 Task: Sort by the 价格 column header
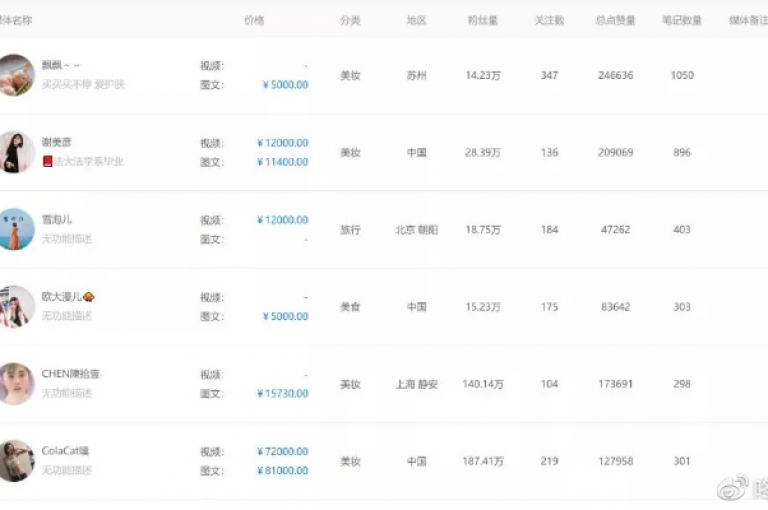point(254,21)
